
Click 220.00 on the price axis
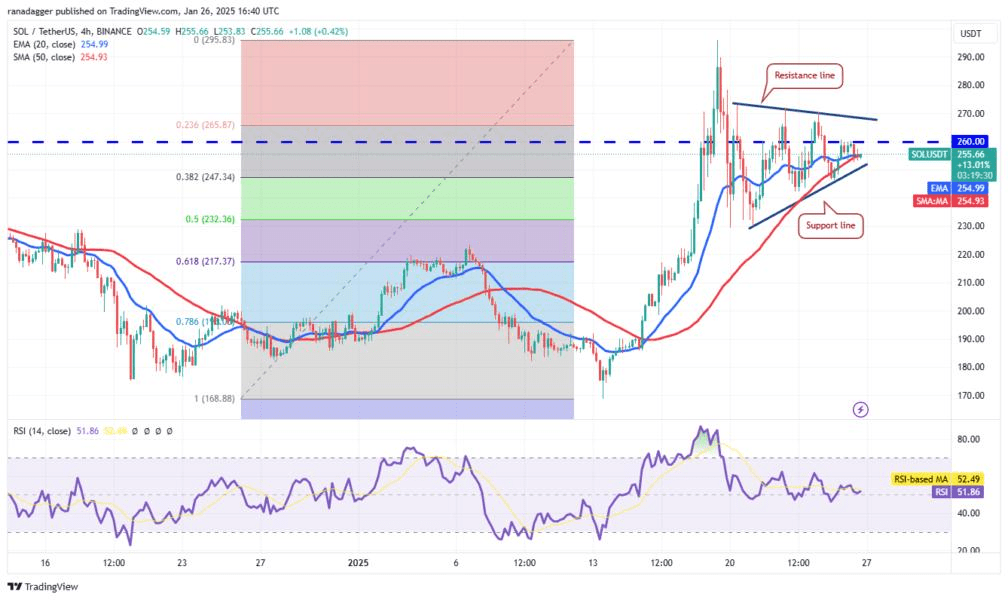(x=970, y=255)
